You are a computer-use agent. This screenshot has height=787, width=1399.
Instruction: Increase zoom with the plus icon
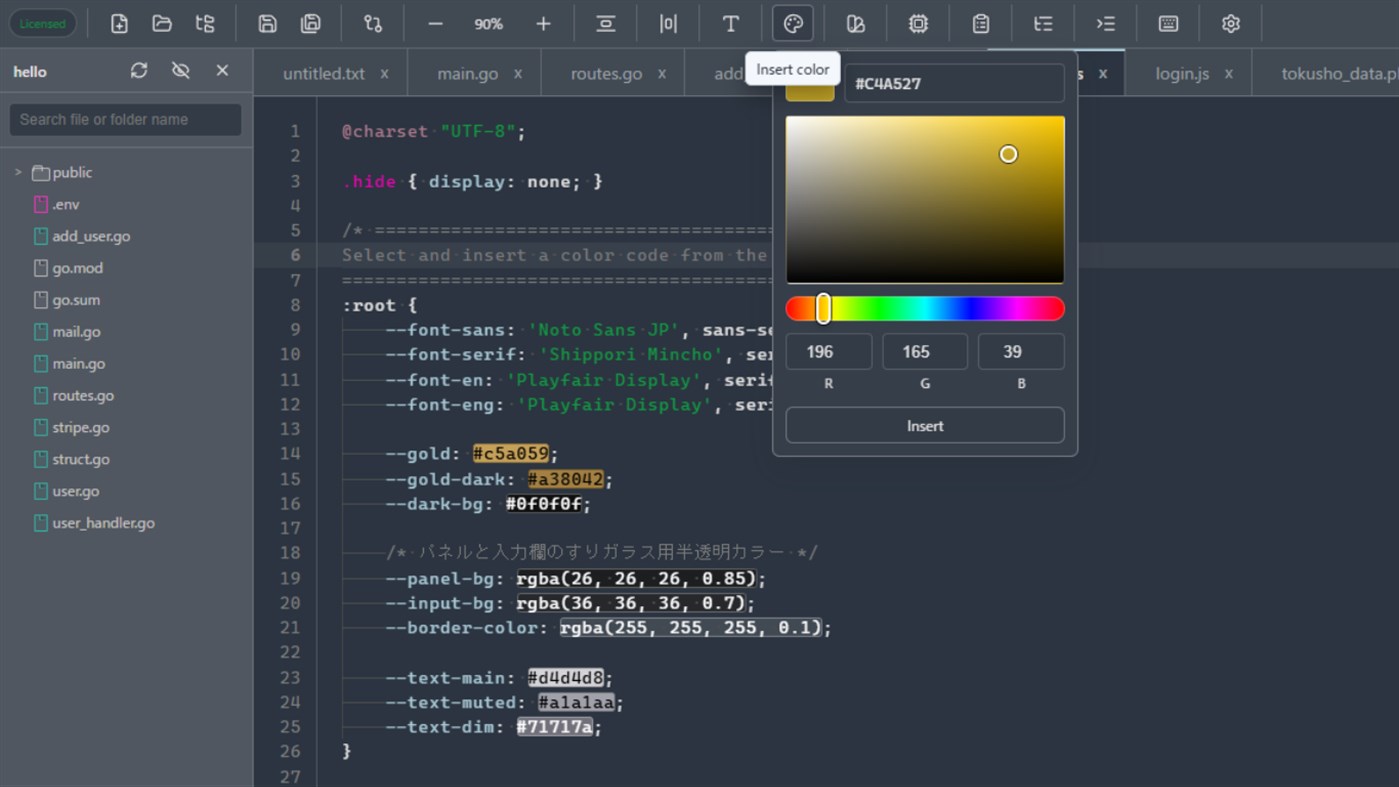[543, 24]
